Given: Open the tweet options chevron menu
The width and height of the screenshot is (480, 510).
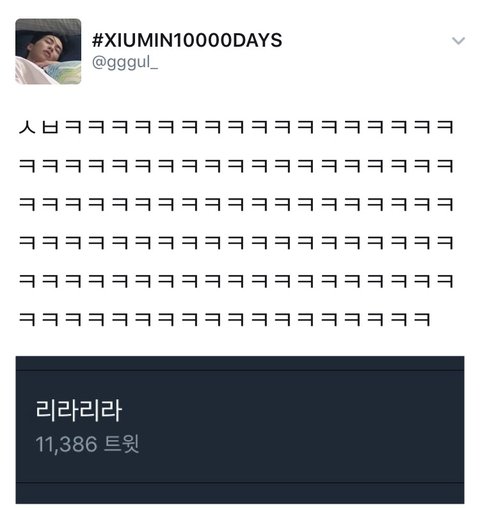Looking at the screenshot, I should (x=458, y=41).
